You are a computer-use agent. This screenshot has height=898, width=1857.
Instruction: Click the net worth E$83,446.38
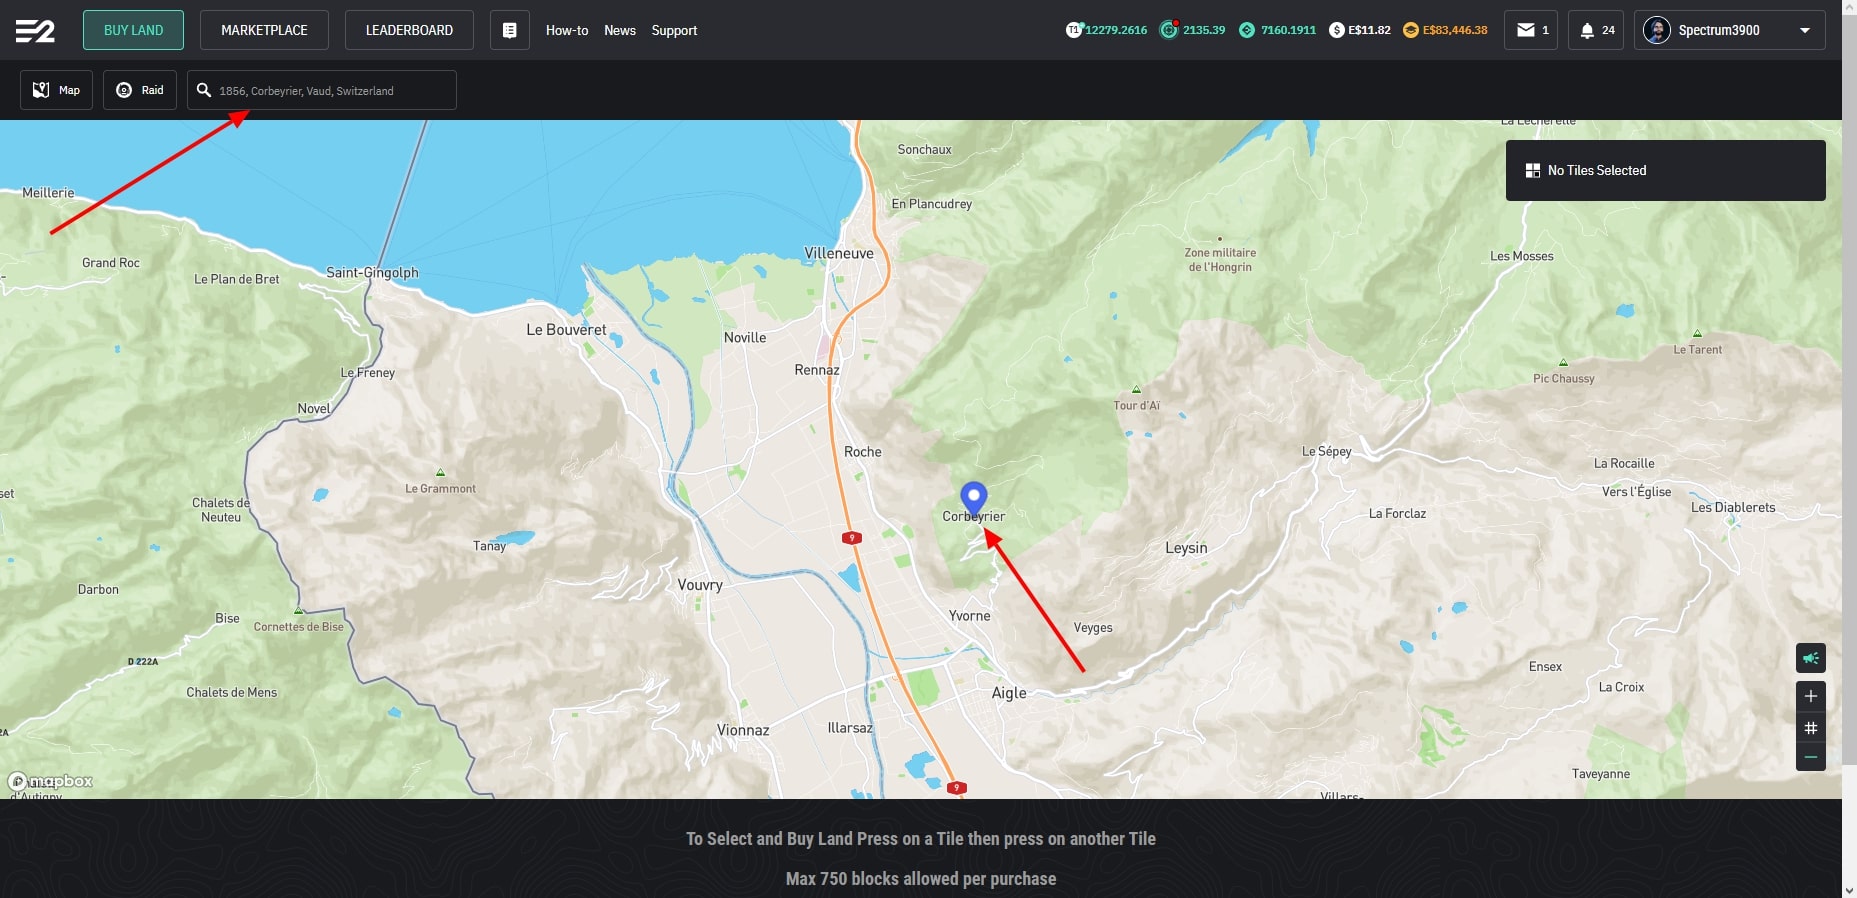pos(1445,30)
